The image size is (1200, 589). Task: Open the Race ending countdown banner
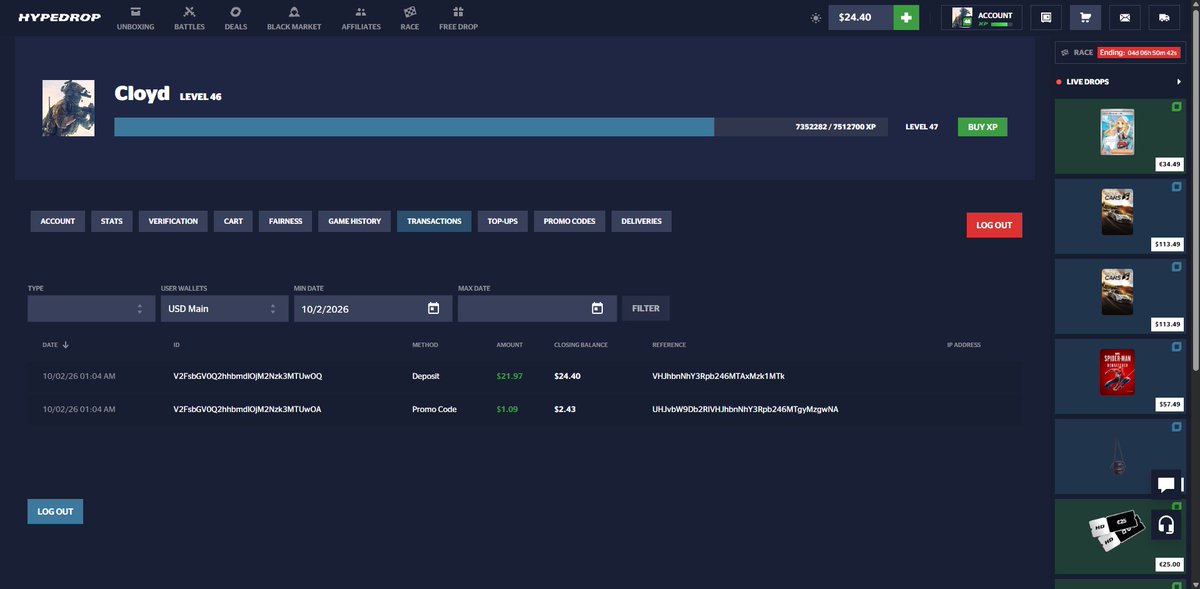tap(1120, 52)
